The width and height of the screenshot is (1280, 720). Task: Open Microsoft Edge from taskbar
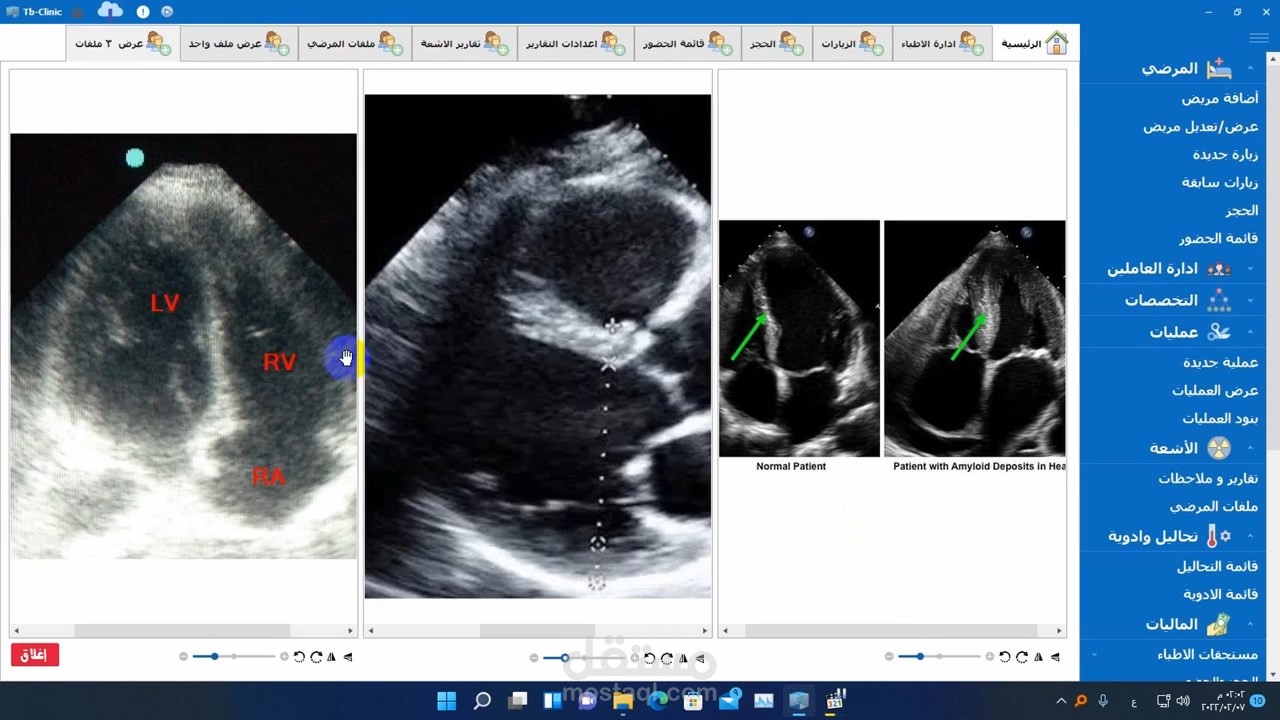click(x=658, y=700)
